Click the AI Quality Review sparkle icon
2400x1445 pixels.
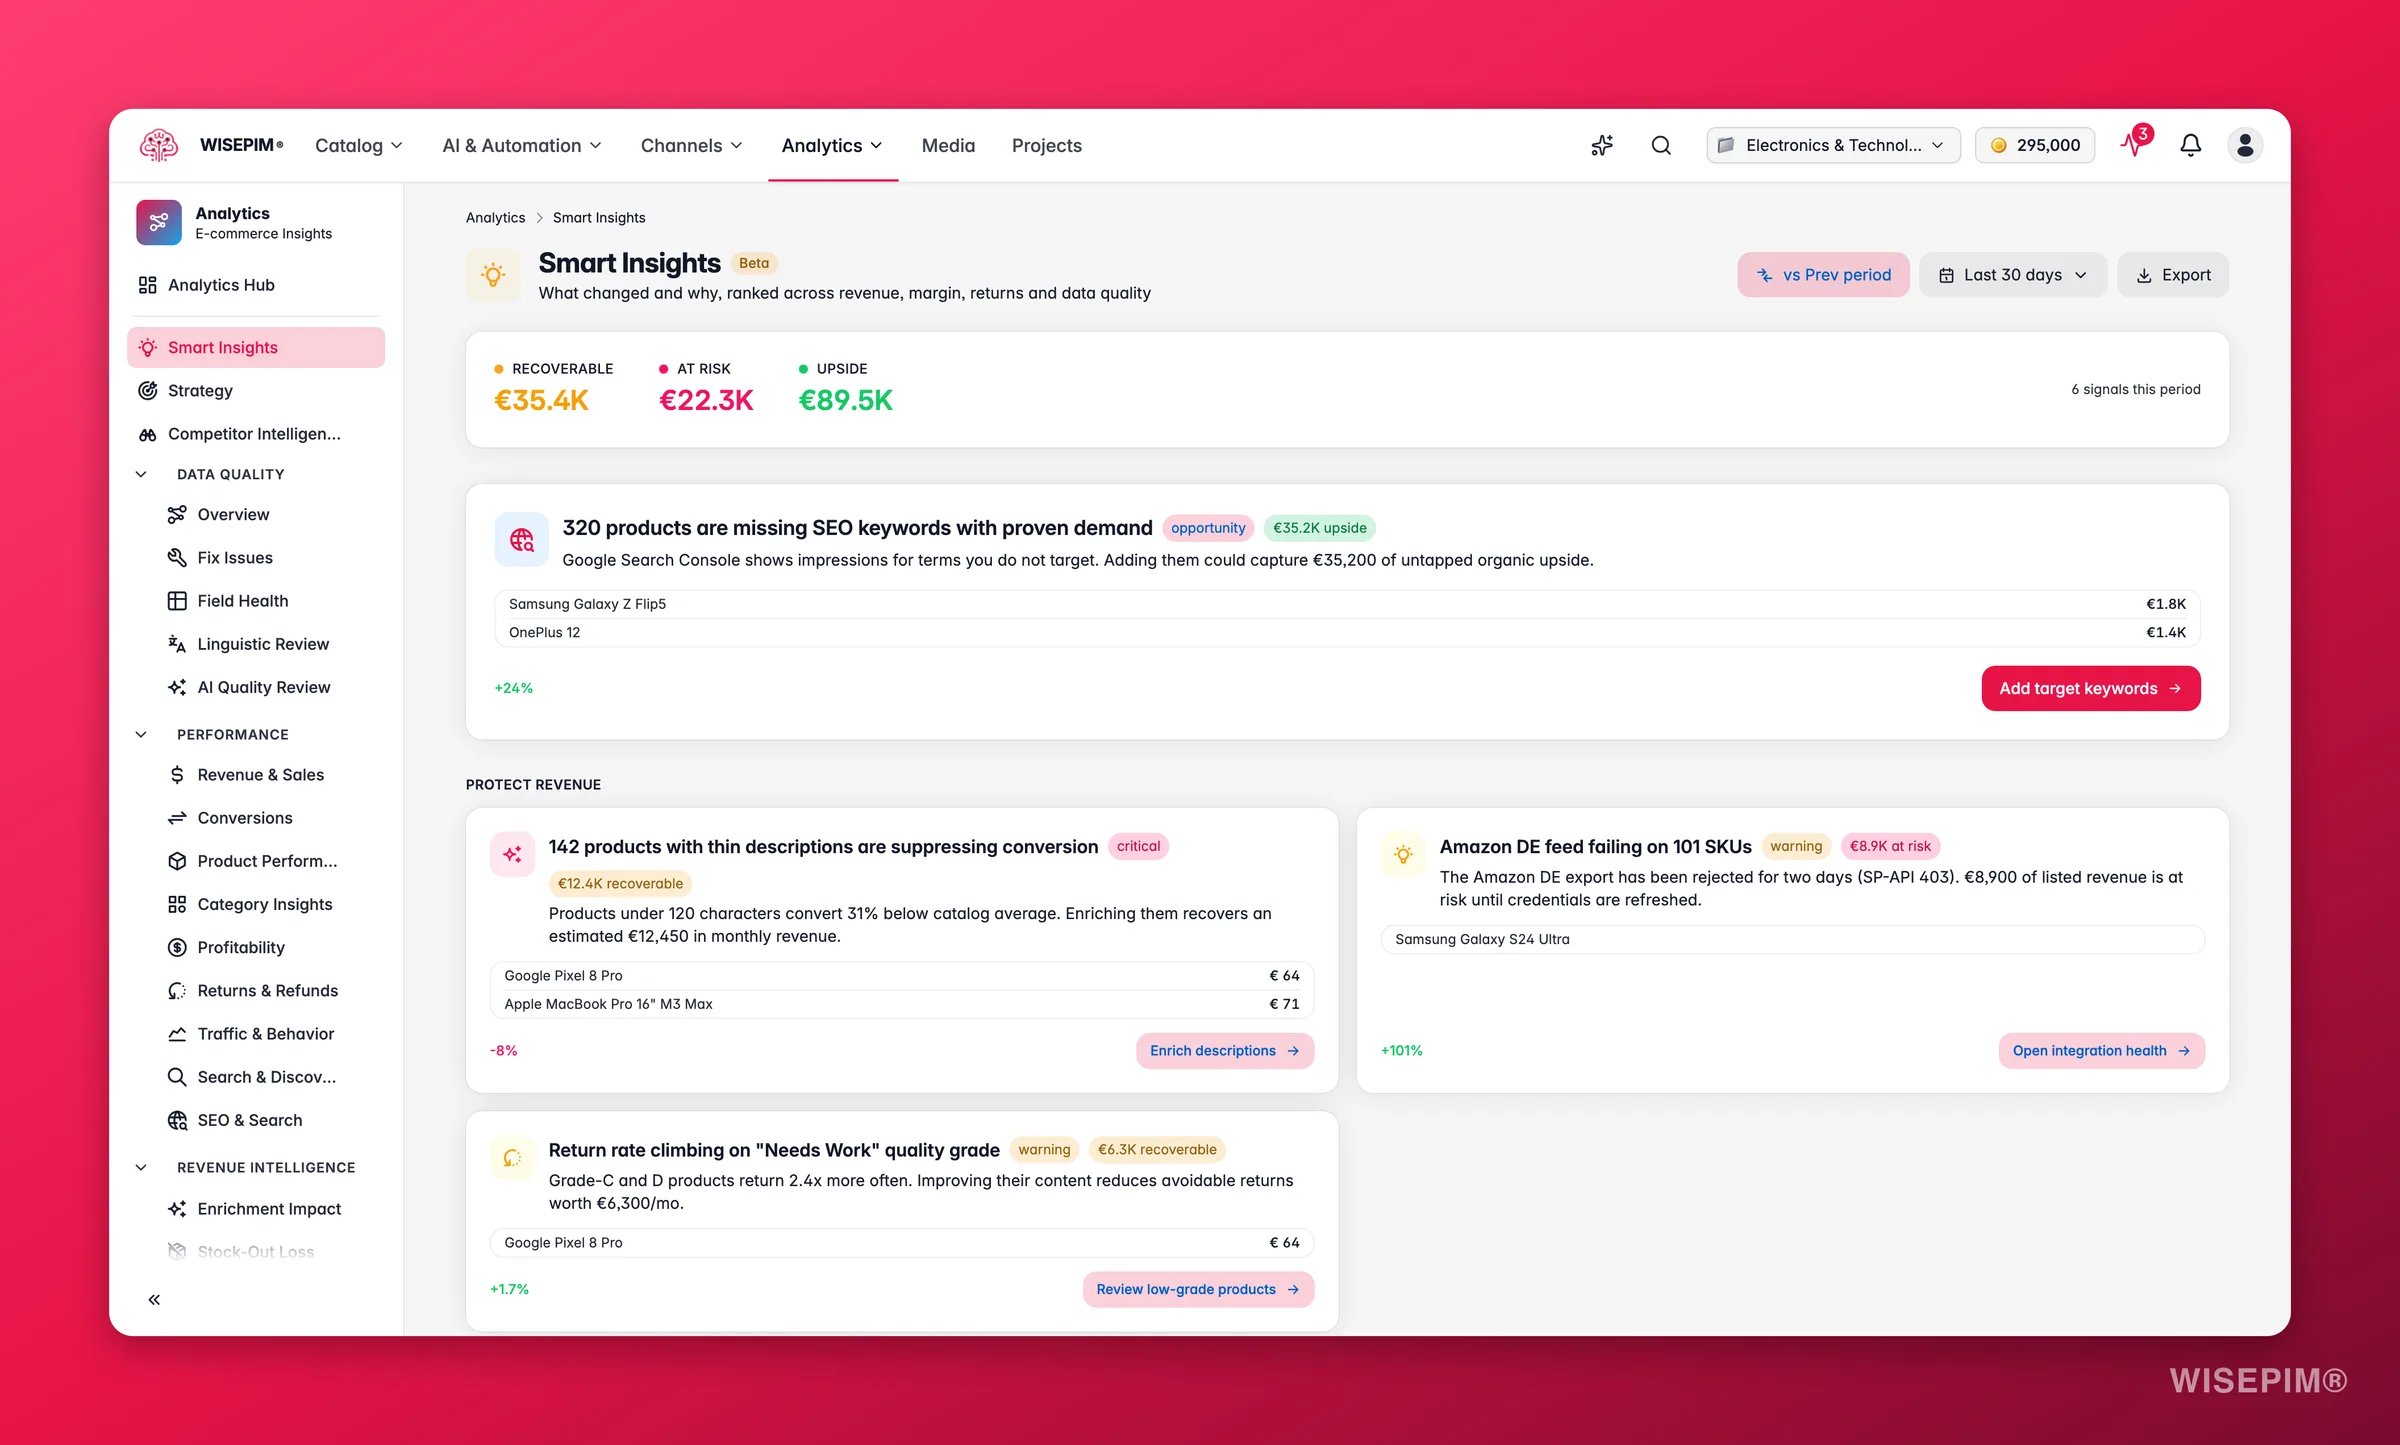click(x=177, y=687)
